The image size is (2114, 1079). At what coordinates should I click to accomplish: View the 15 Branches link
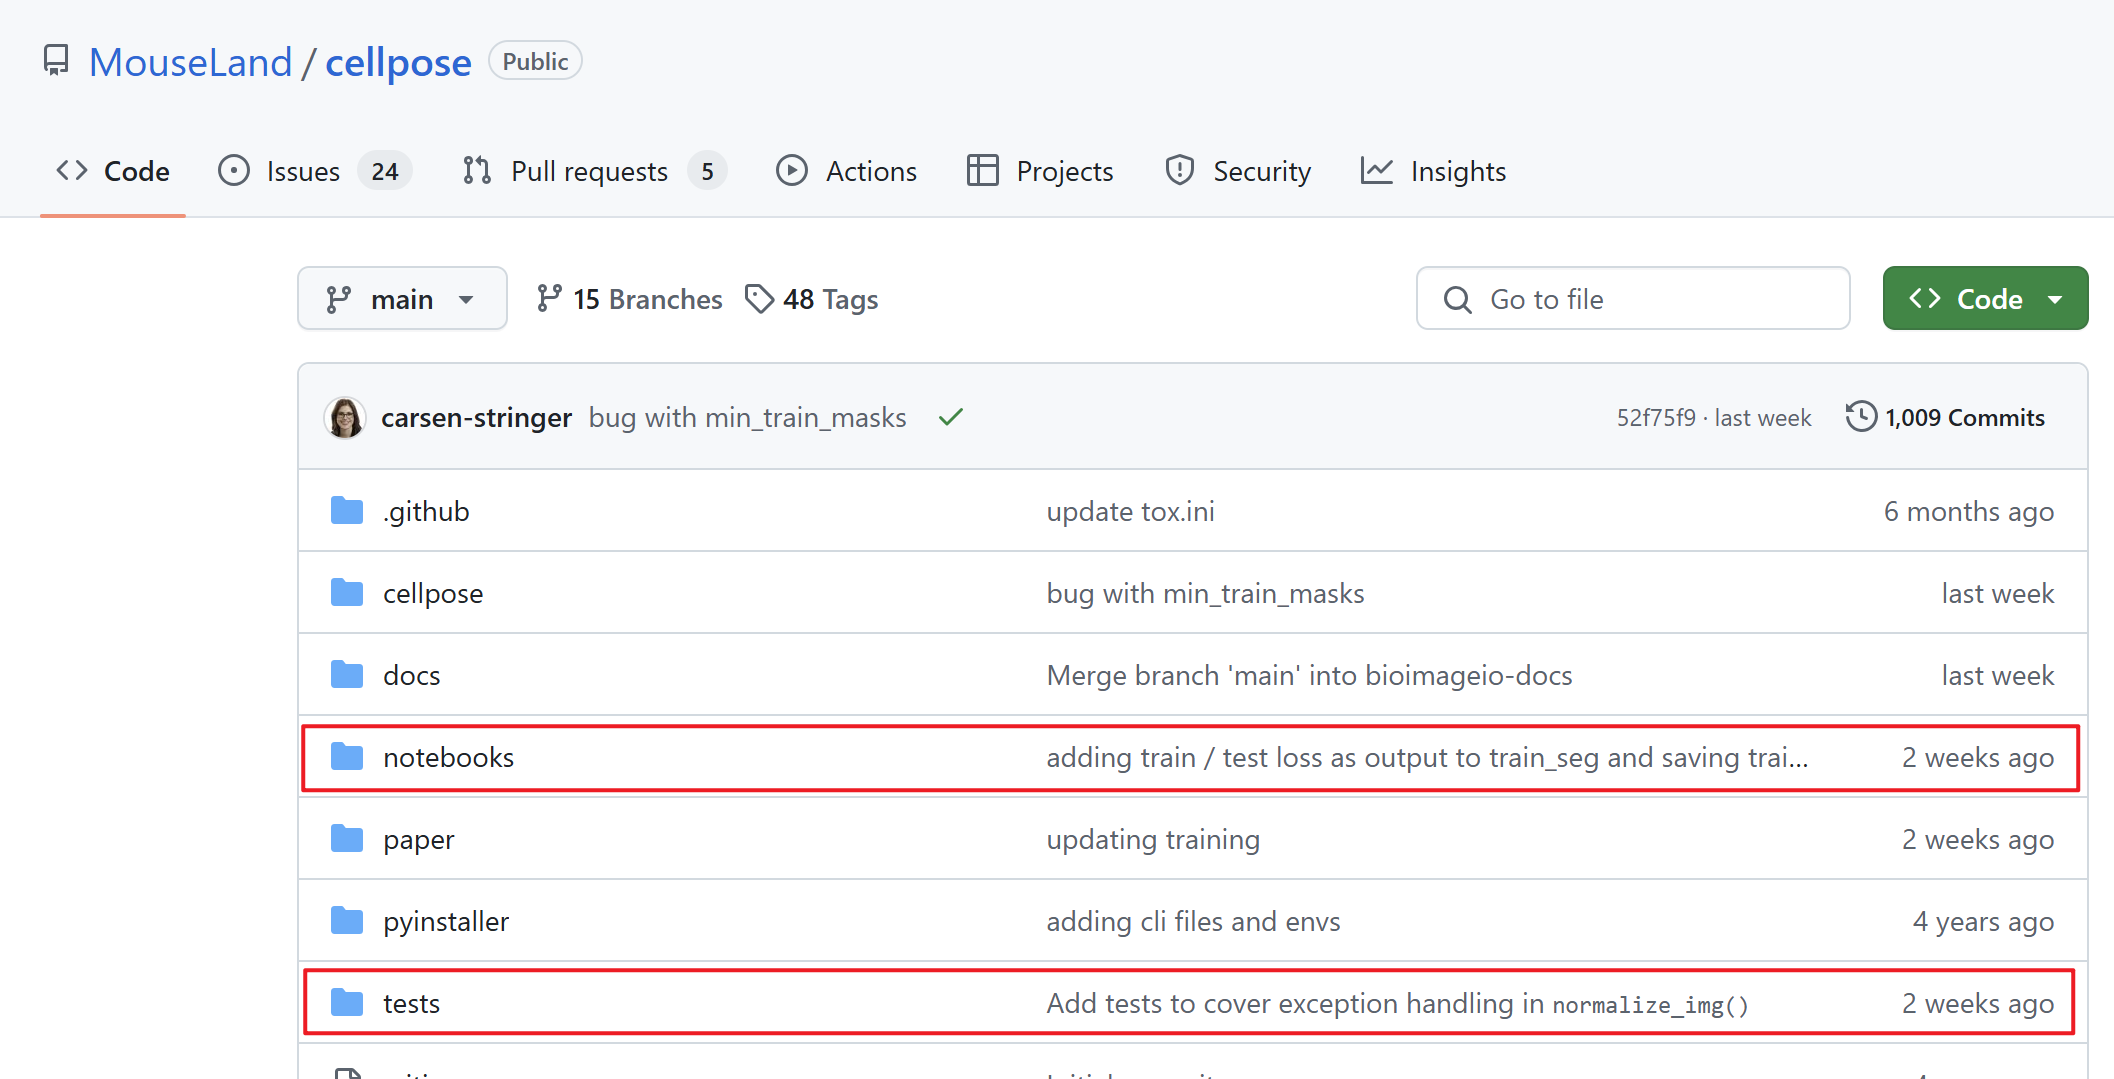pyautogui.click(x=629, y=299)
